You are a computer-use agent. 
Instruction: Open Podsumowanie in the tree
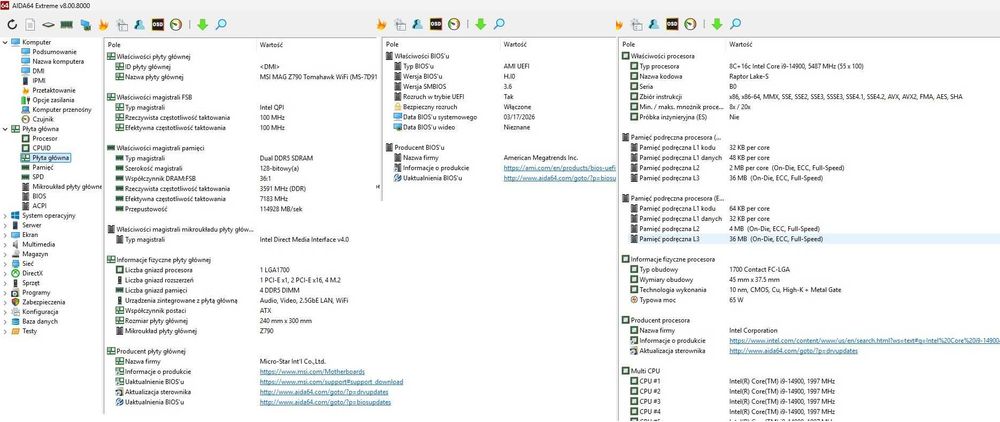click(x=54, y=52)
